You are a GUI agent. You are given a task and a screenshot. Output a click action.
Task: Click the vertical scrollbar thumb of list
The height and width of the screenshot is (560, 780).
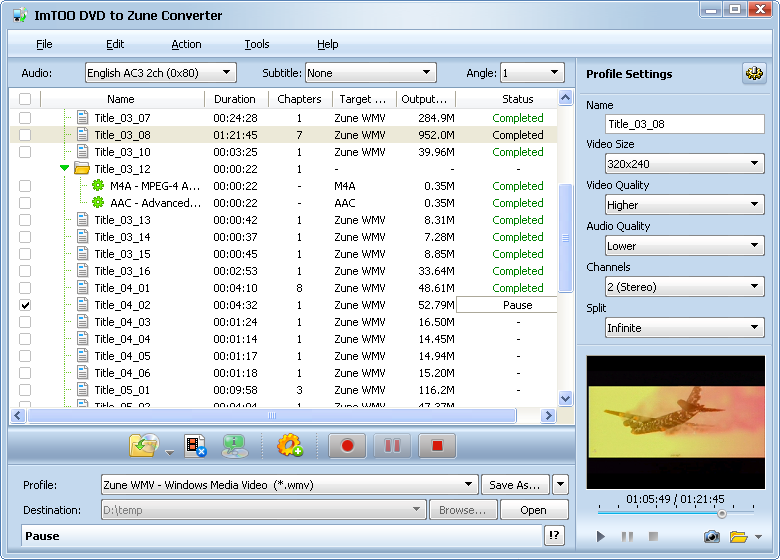565,238
